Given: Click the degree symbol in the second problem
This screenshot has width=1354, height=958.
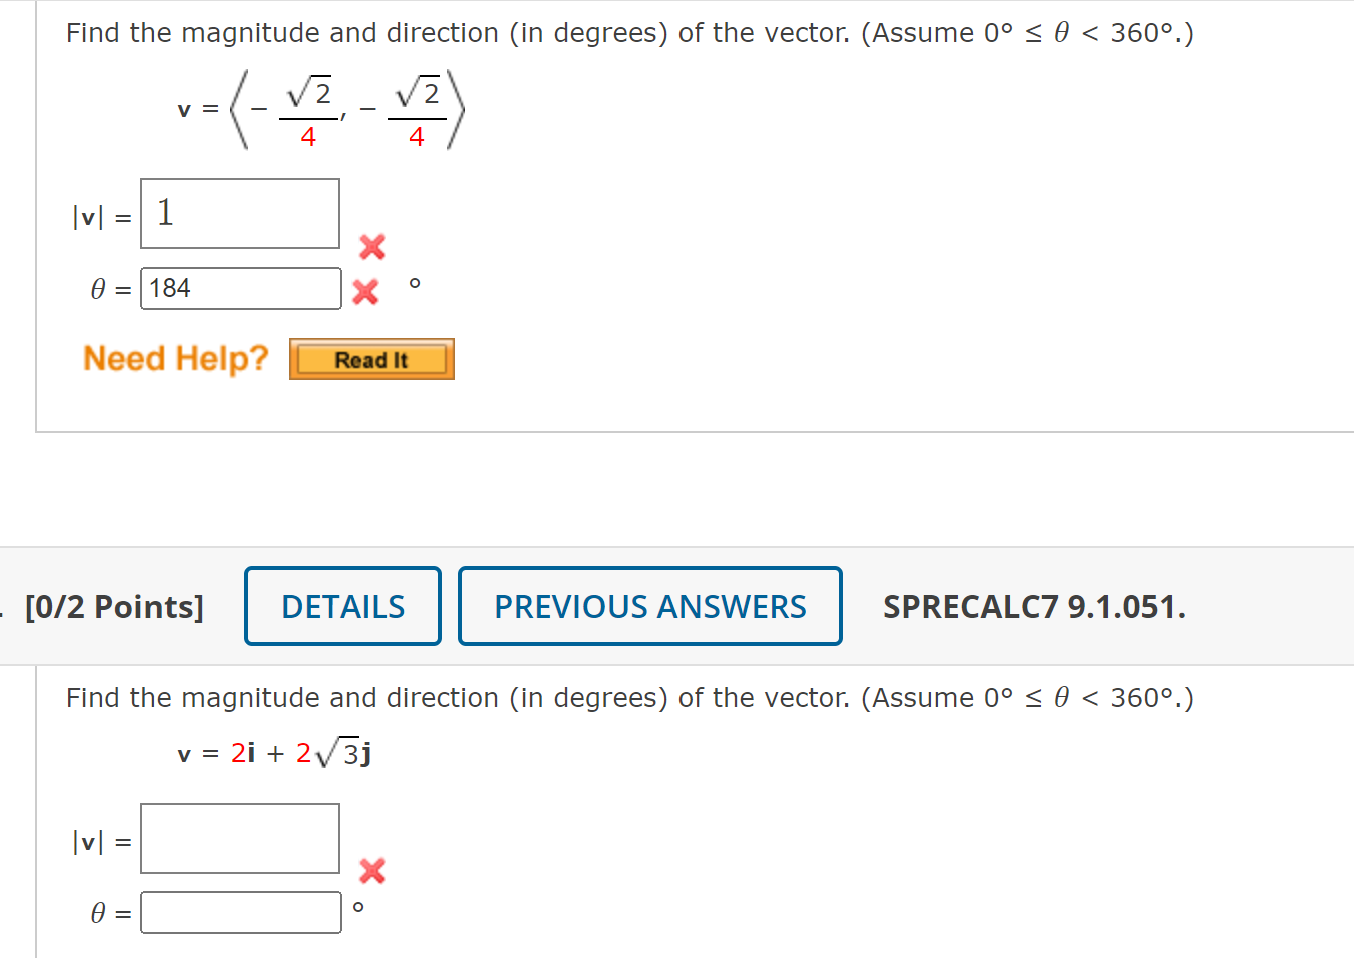Looking at the screenshot, I should click(358, 907).
